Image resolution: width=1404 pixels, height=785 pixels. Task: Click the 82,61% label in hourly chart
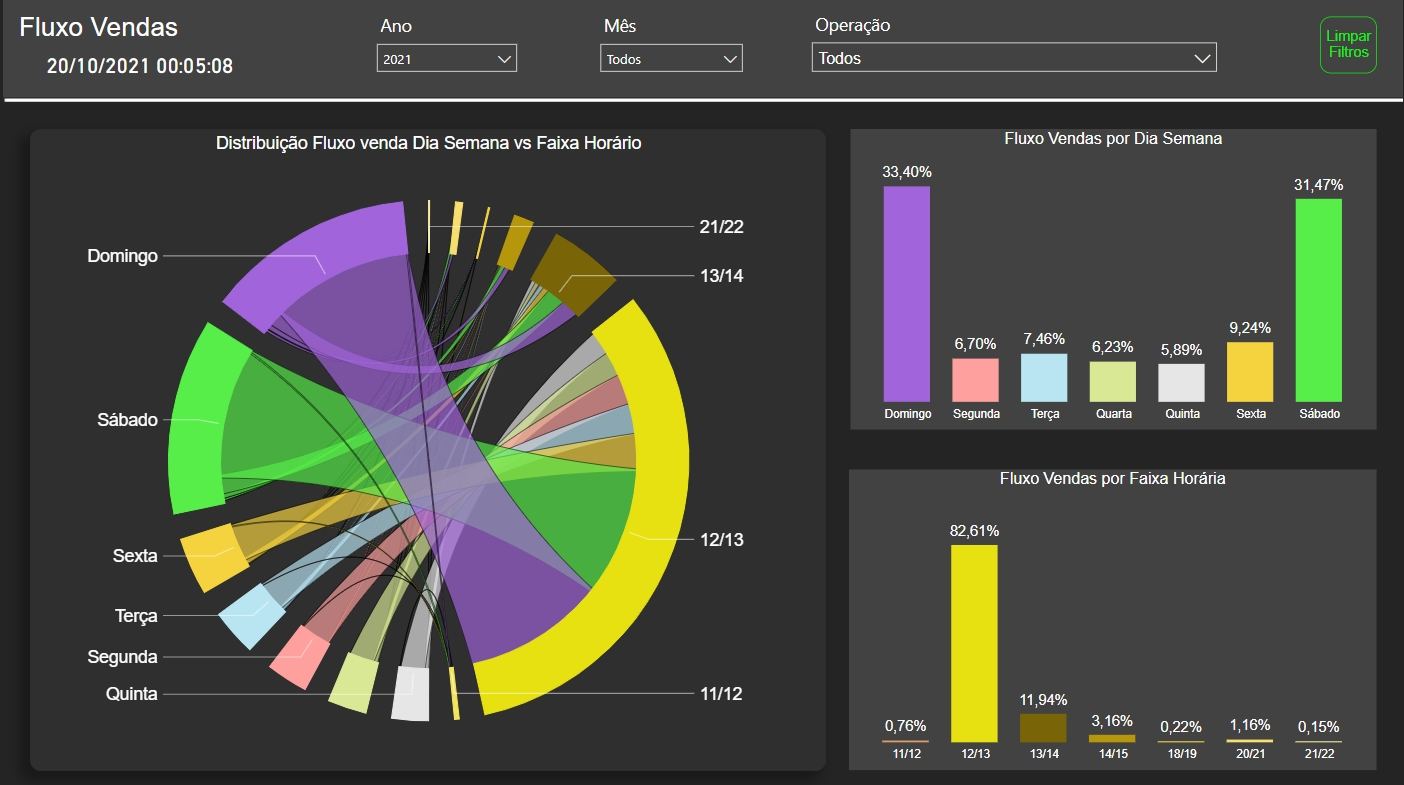click(975, 531)
